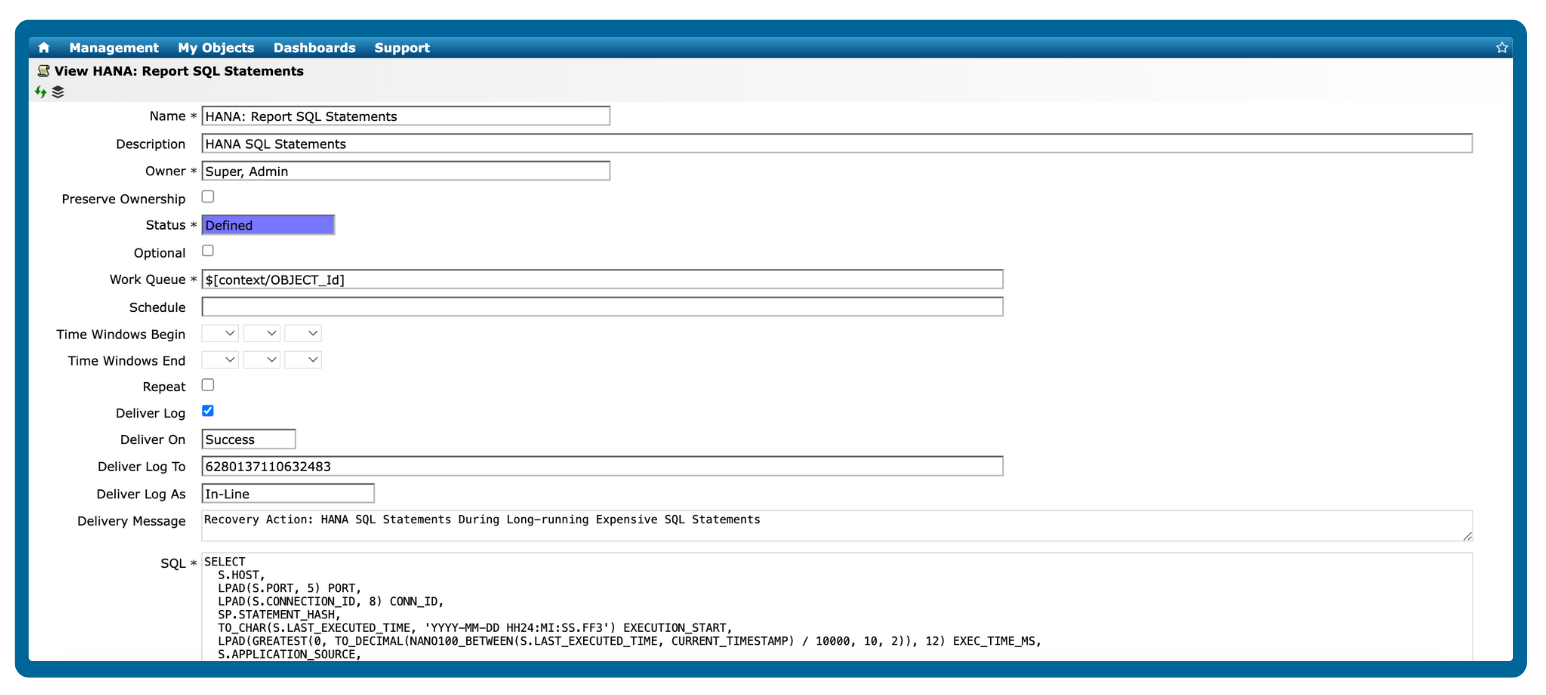Open the second Time Windows End dropdown
The width and height of the screenshot is (1546, 695).
point(262,359)
